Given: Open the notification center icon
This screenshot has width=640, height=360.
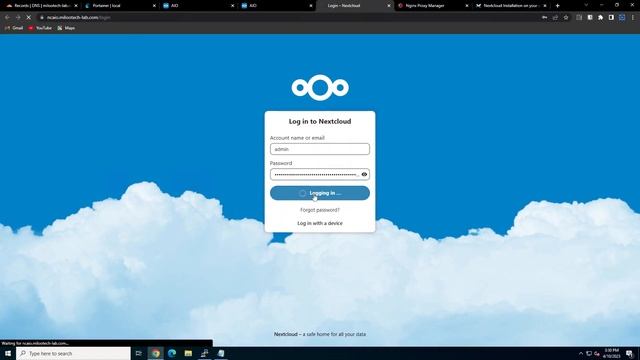Looking at the screenshot, I should coord(629,353).
